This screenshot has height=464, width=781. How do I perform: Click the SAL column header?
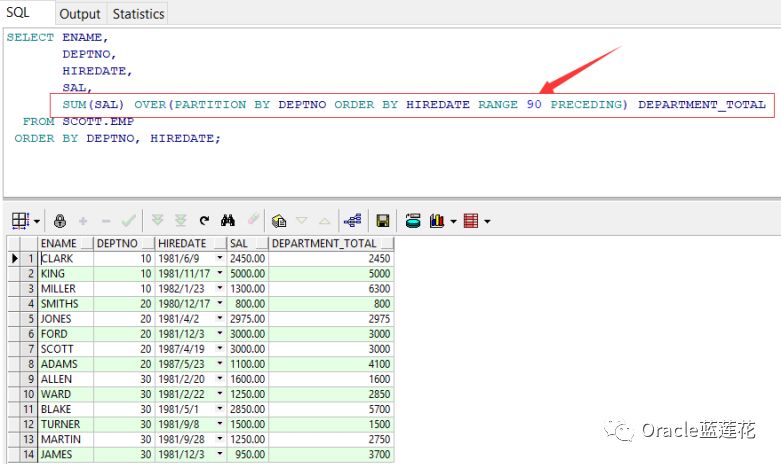pyautogui.click(x=248, y=243)
